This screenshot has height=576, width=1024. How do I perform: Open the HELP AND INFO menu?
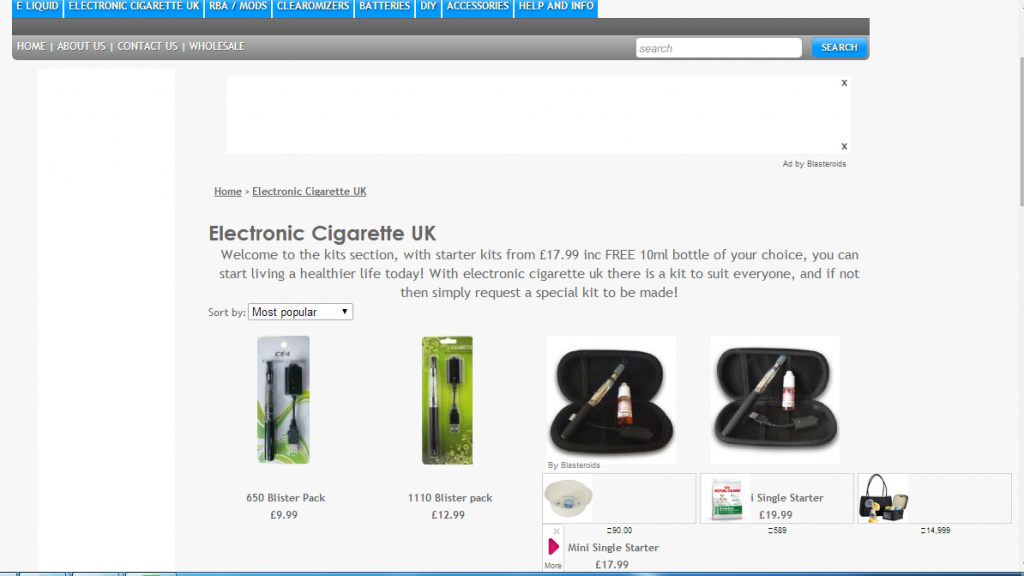[556, 7]
